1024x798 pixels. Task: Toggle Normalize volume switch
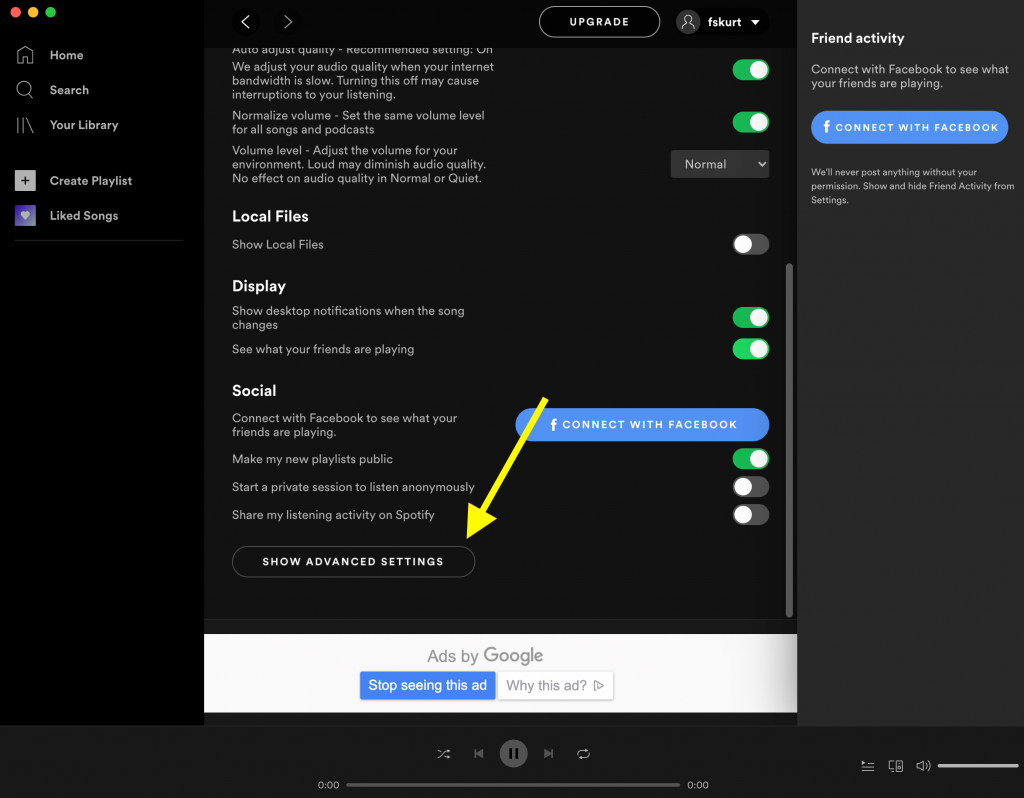[x=750, y=122]
